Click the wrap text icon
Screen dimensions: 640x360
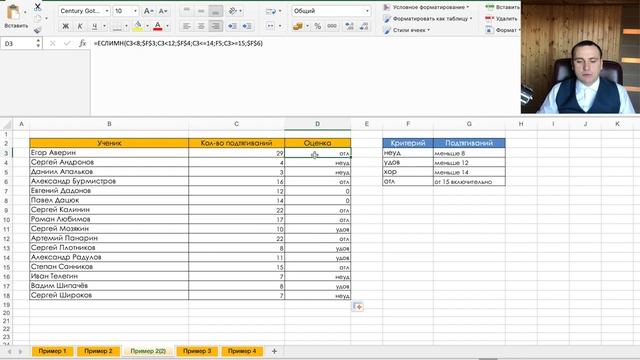click(271, 11)
